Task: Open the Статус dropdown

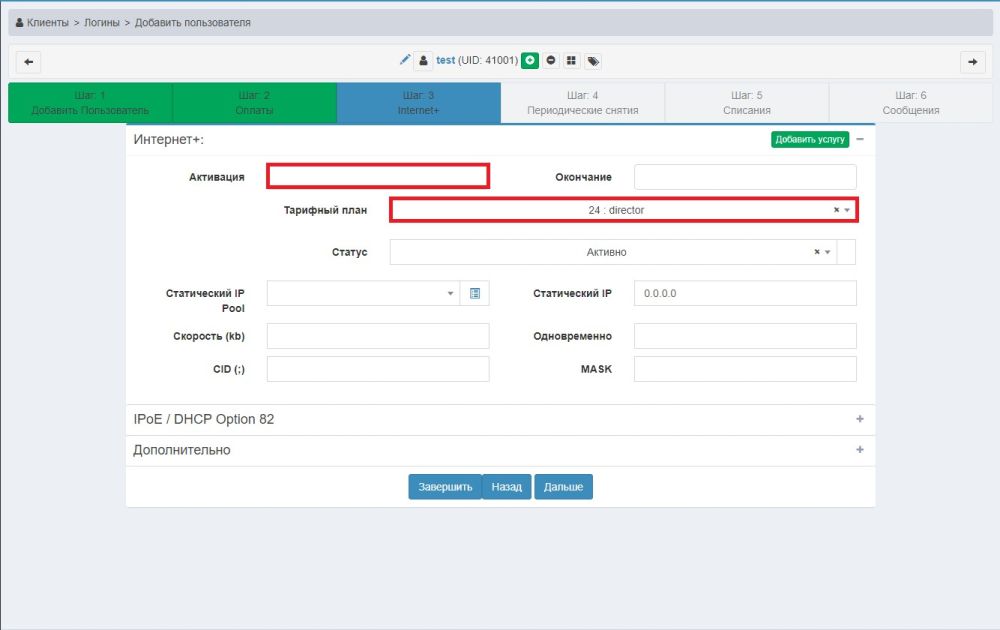Action: click(827, 252)
